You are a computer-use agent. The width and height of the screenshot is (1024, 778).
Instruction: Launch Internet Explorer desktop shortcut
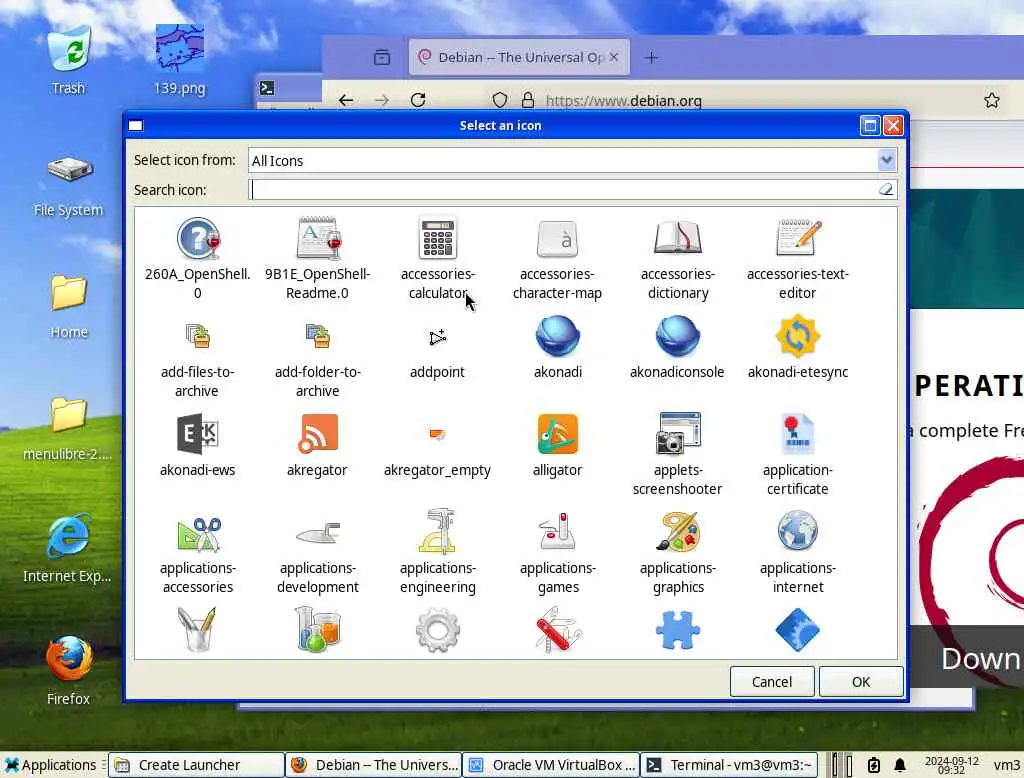(68, 549)
